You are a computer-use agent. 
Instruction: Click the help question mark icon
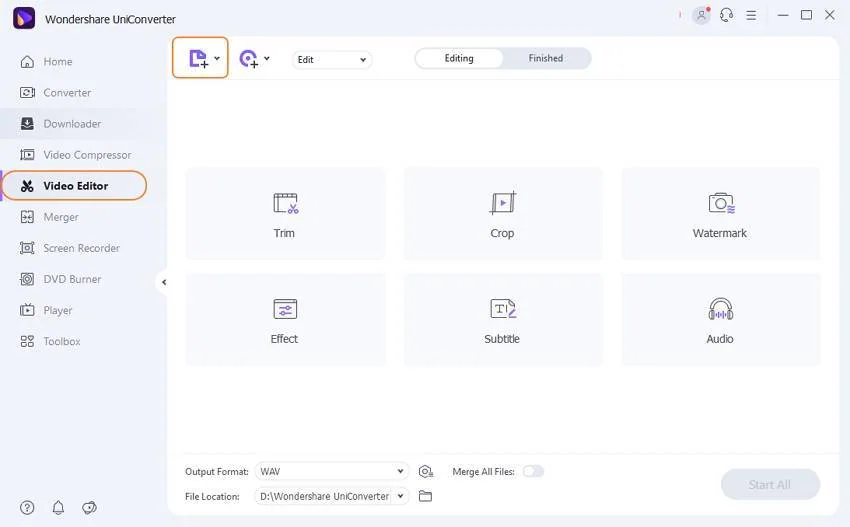tap(27, 507)
